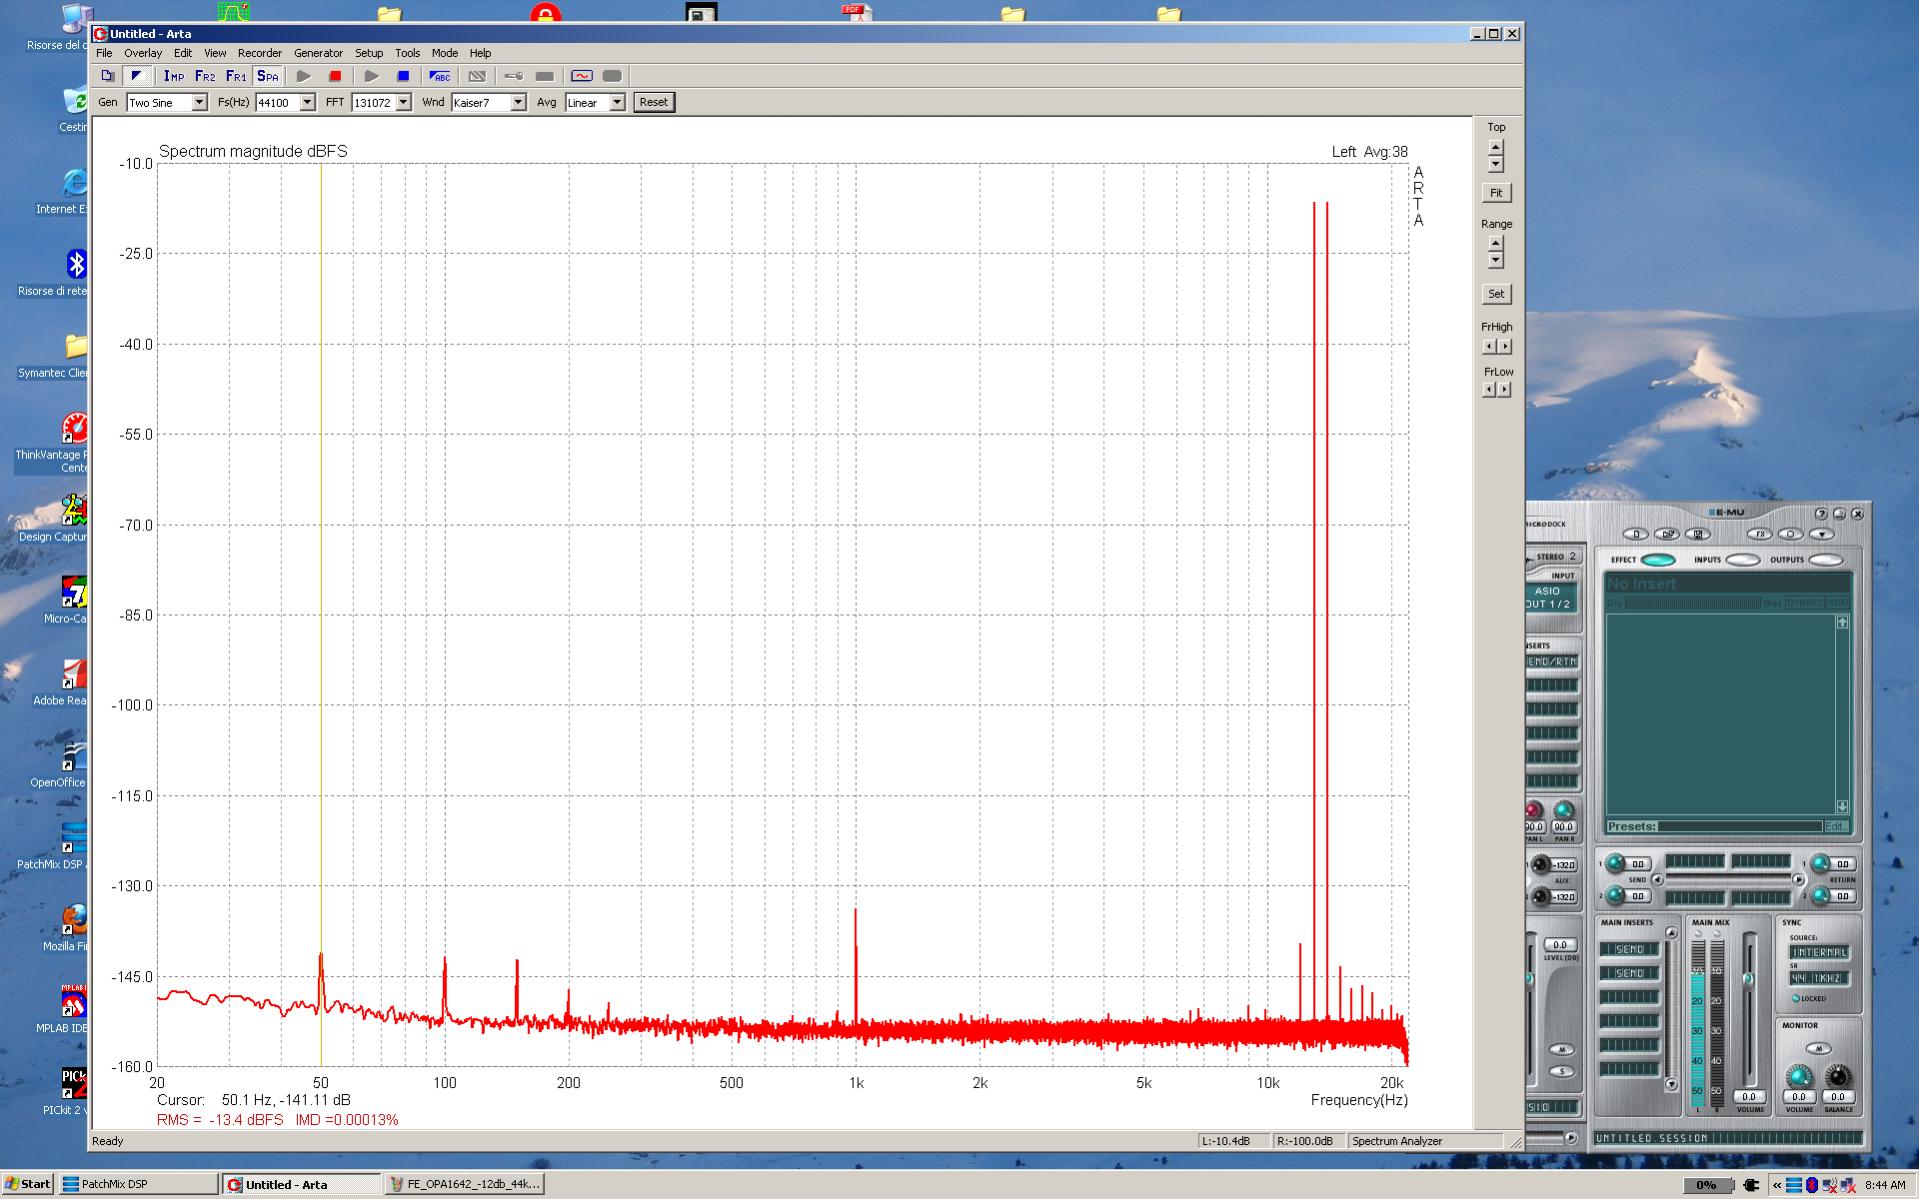Click the Send 1 level knob
1919x1199 pixels.
[1613, 864]
